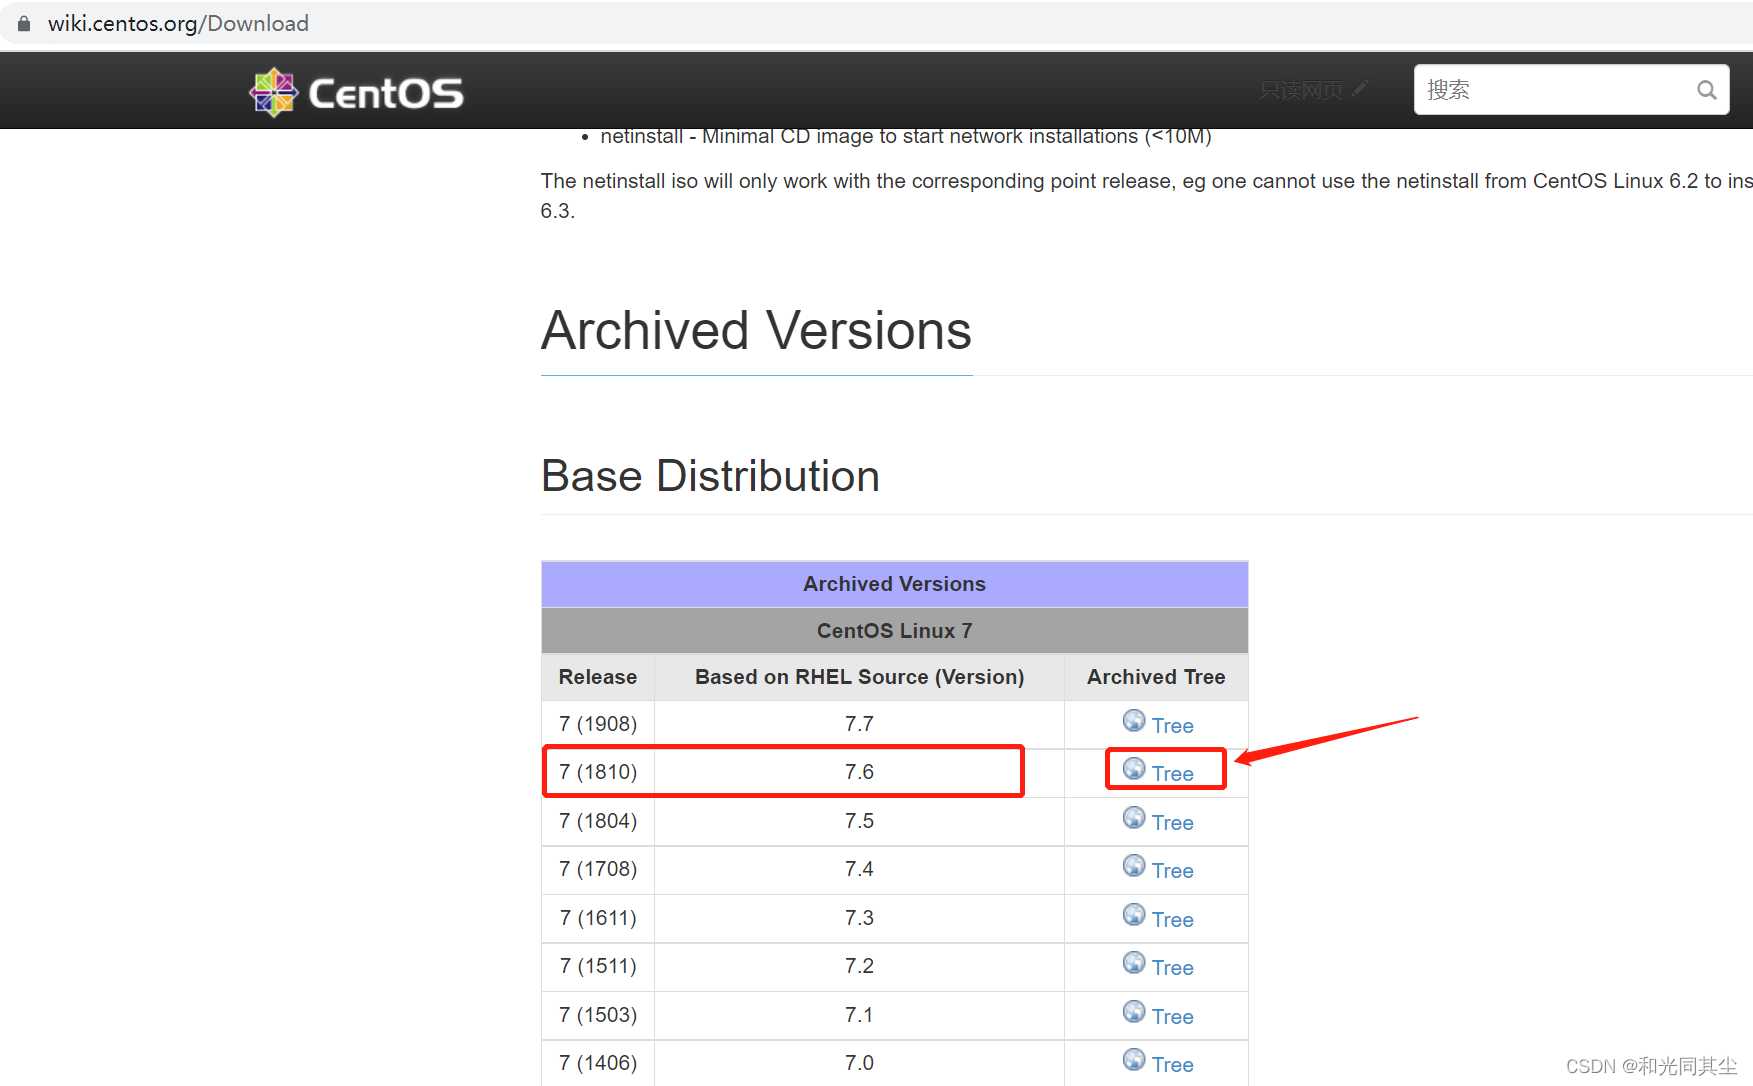Click the 7.4 version cell

(x=859, y=869)
